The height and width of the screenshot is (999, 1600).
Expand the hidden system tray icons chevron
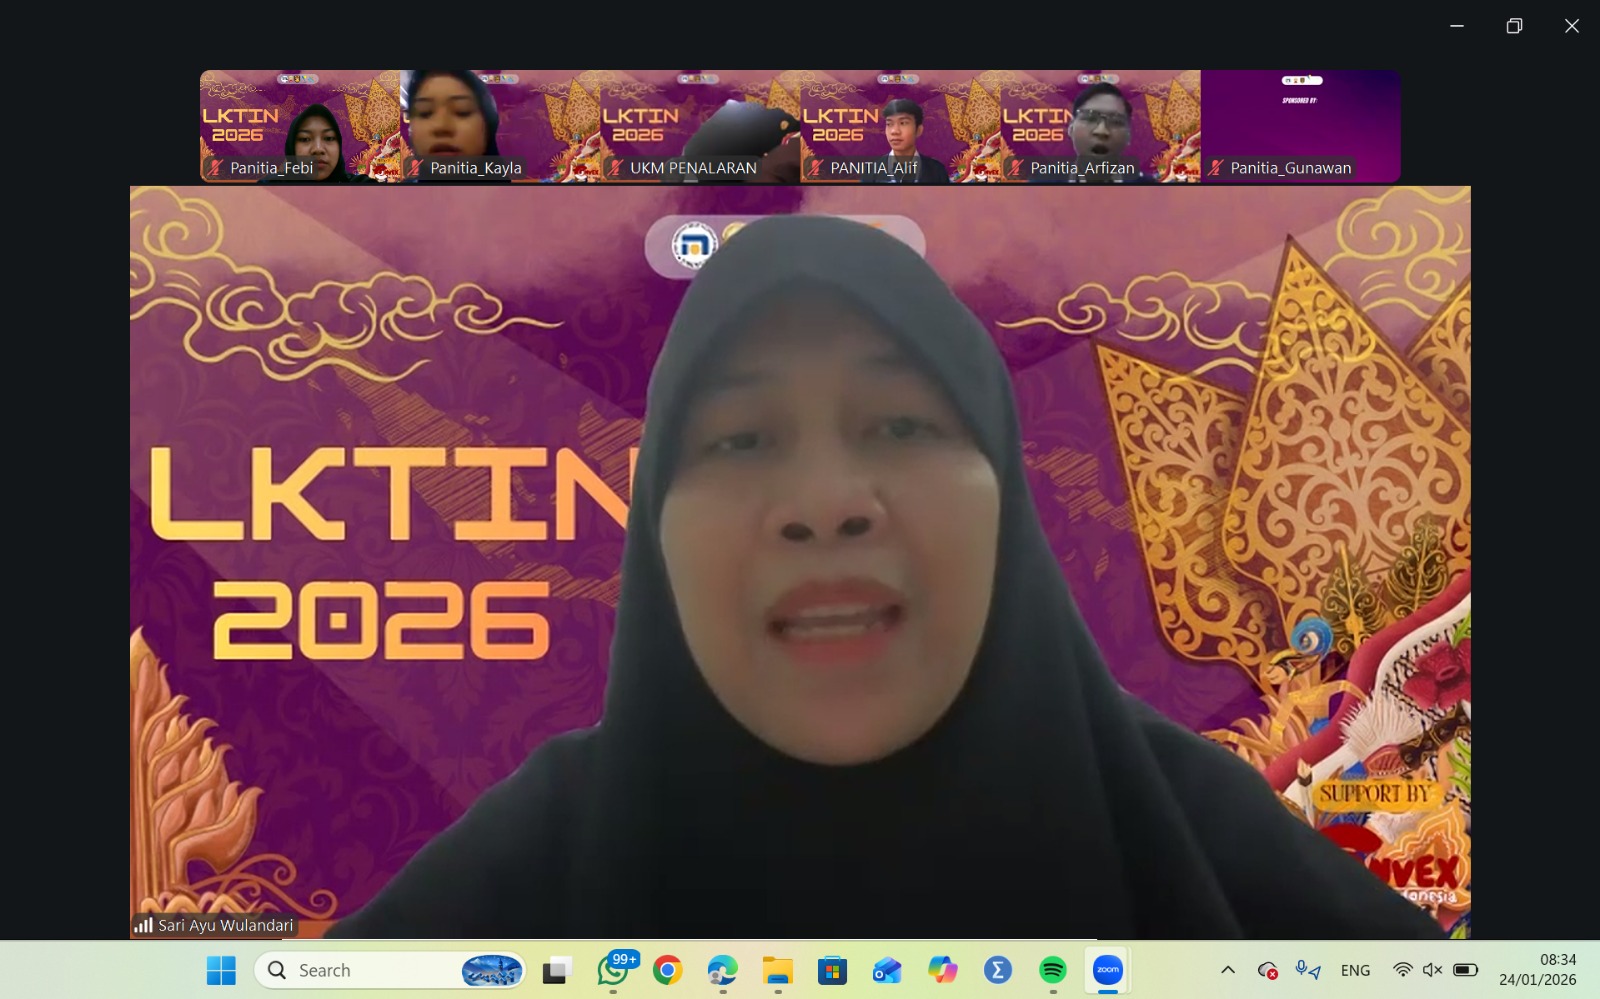(1229, 970)
